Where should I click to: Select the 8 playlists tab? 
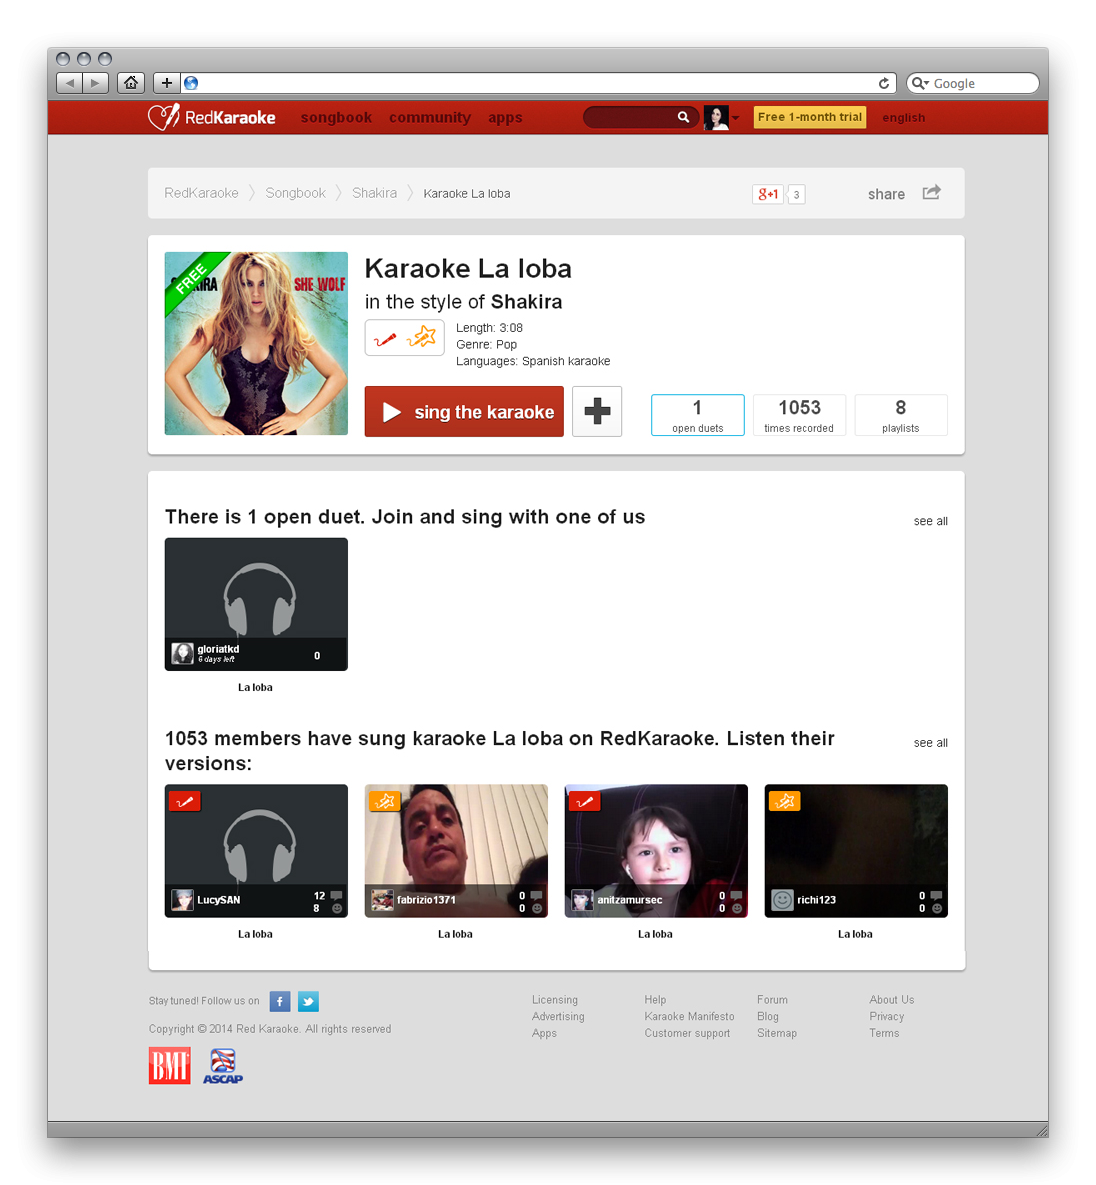(900, 415)
